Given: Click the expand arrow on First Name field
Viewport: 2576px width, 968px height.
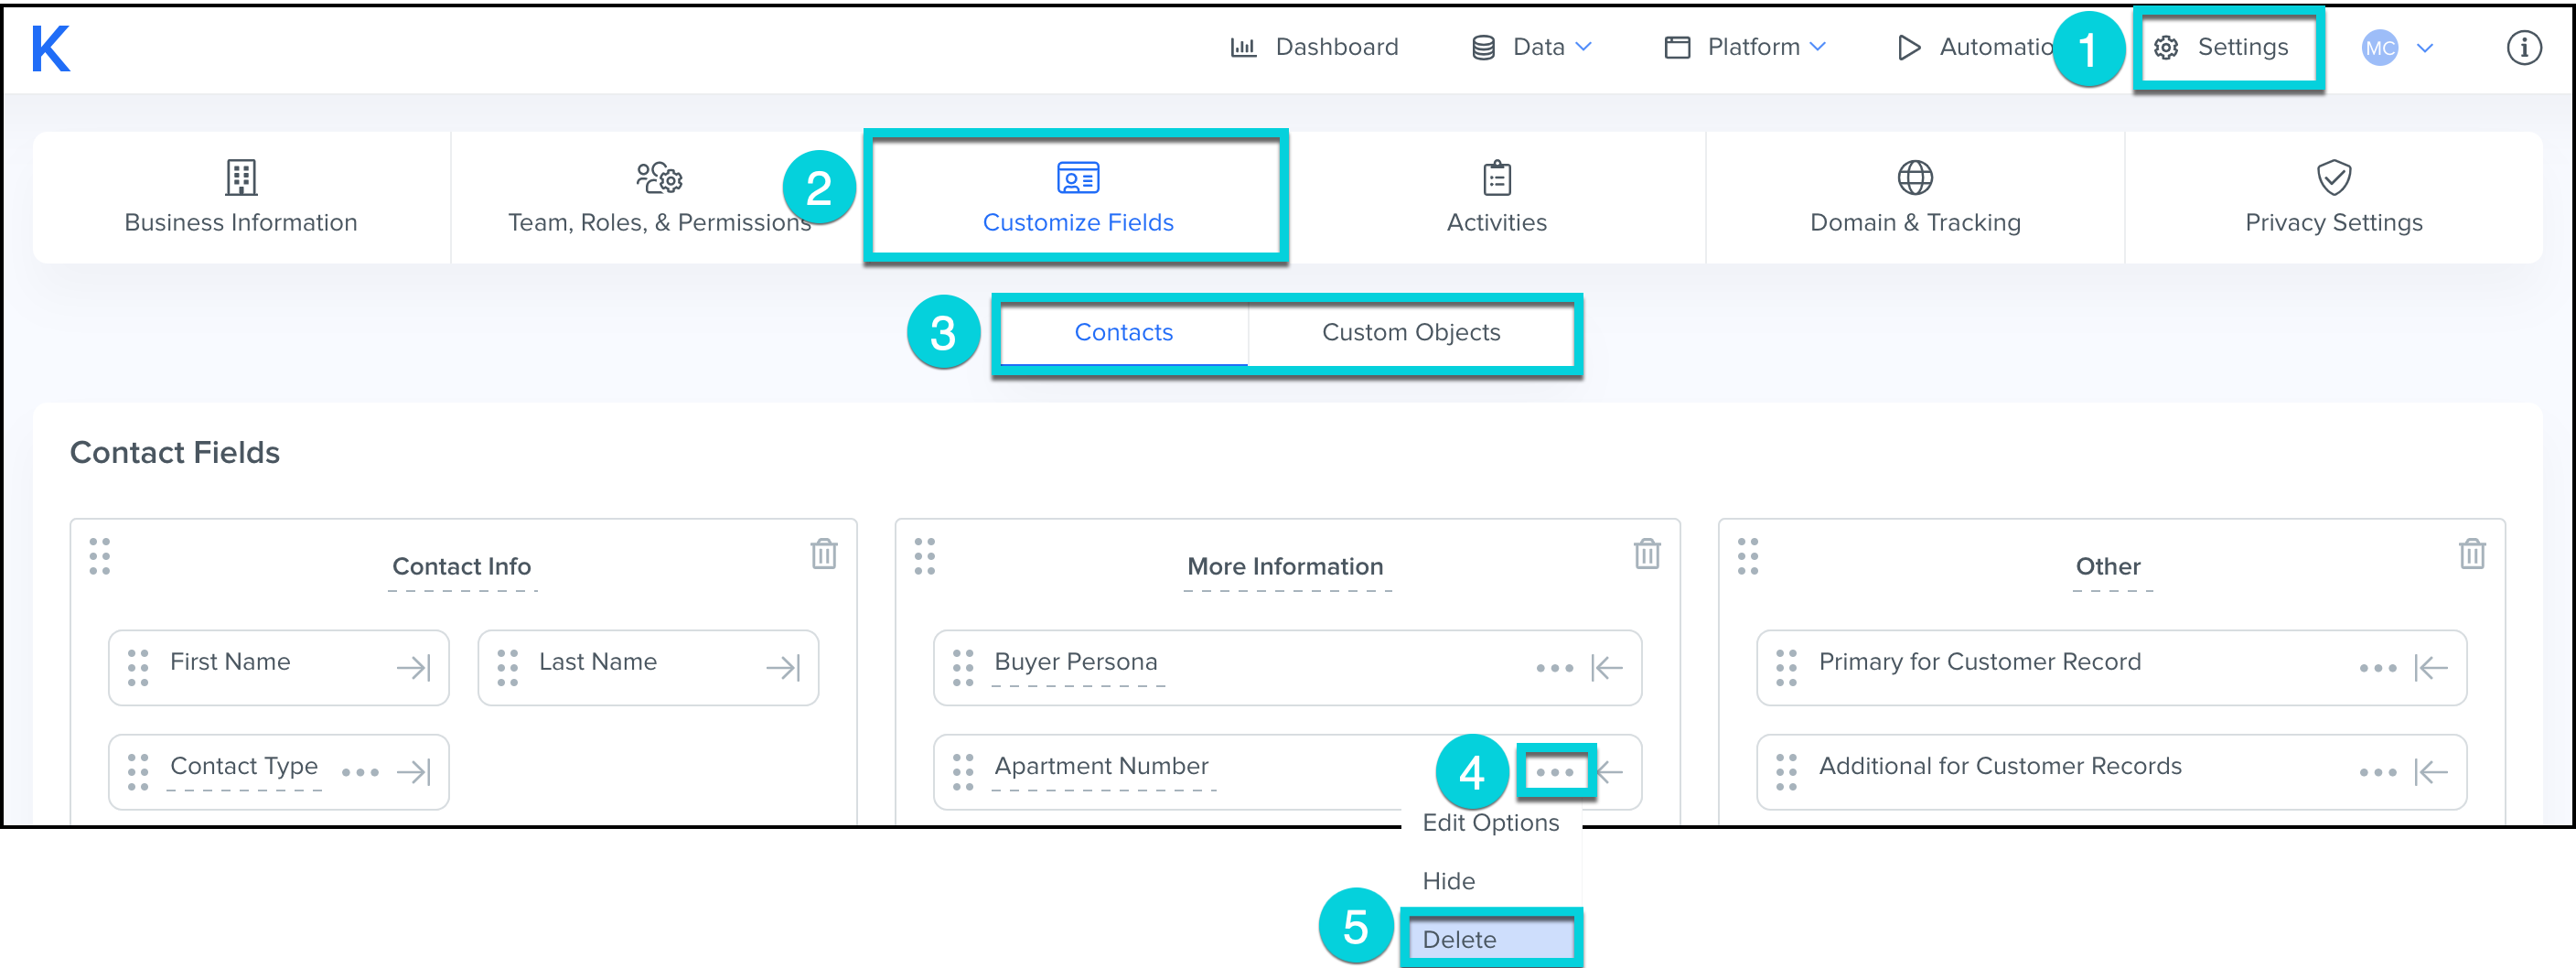Looking at the screenshot, I should pos(413,667).
